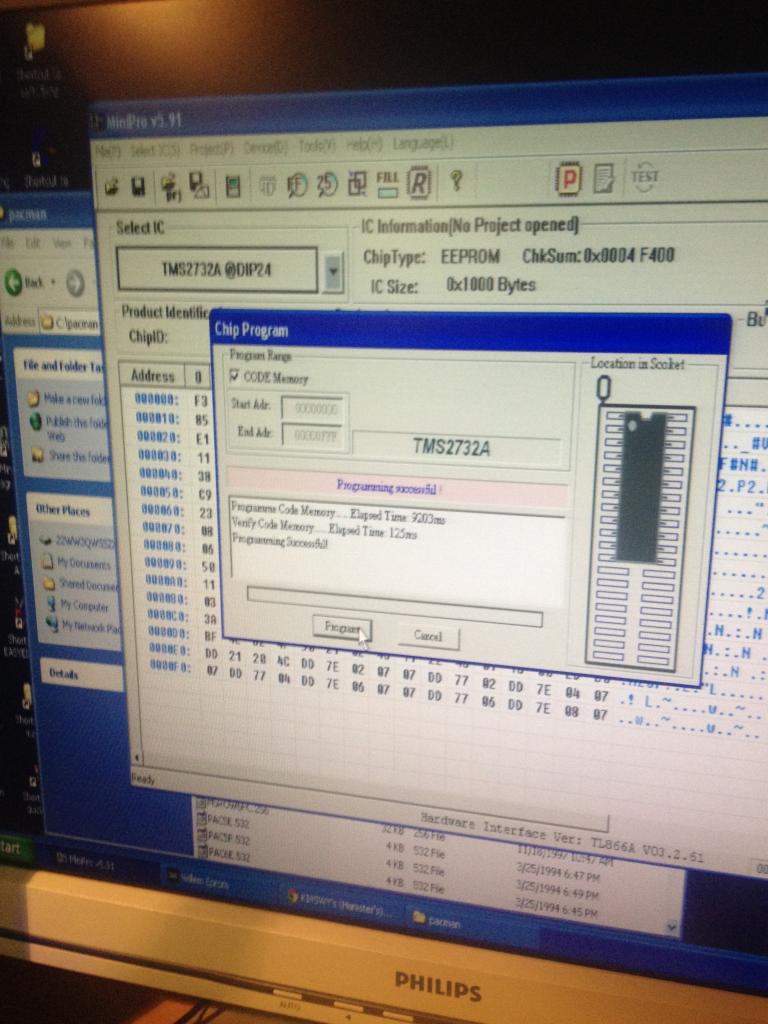The height and width of the screenshot is (1024, 768).
Task: Click the FILL buffer toolbar icon
Action: [x=387, y=182]
